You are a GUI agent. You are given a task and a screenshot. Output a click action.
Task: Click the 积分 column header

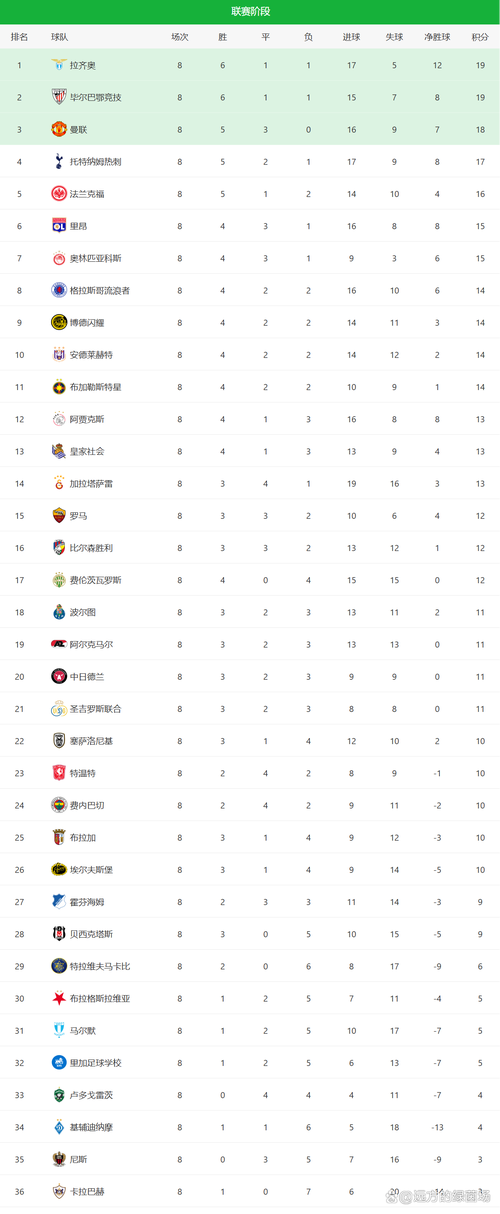[x=480, y=37]
